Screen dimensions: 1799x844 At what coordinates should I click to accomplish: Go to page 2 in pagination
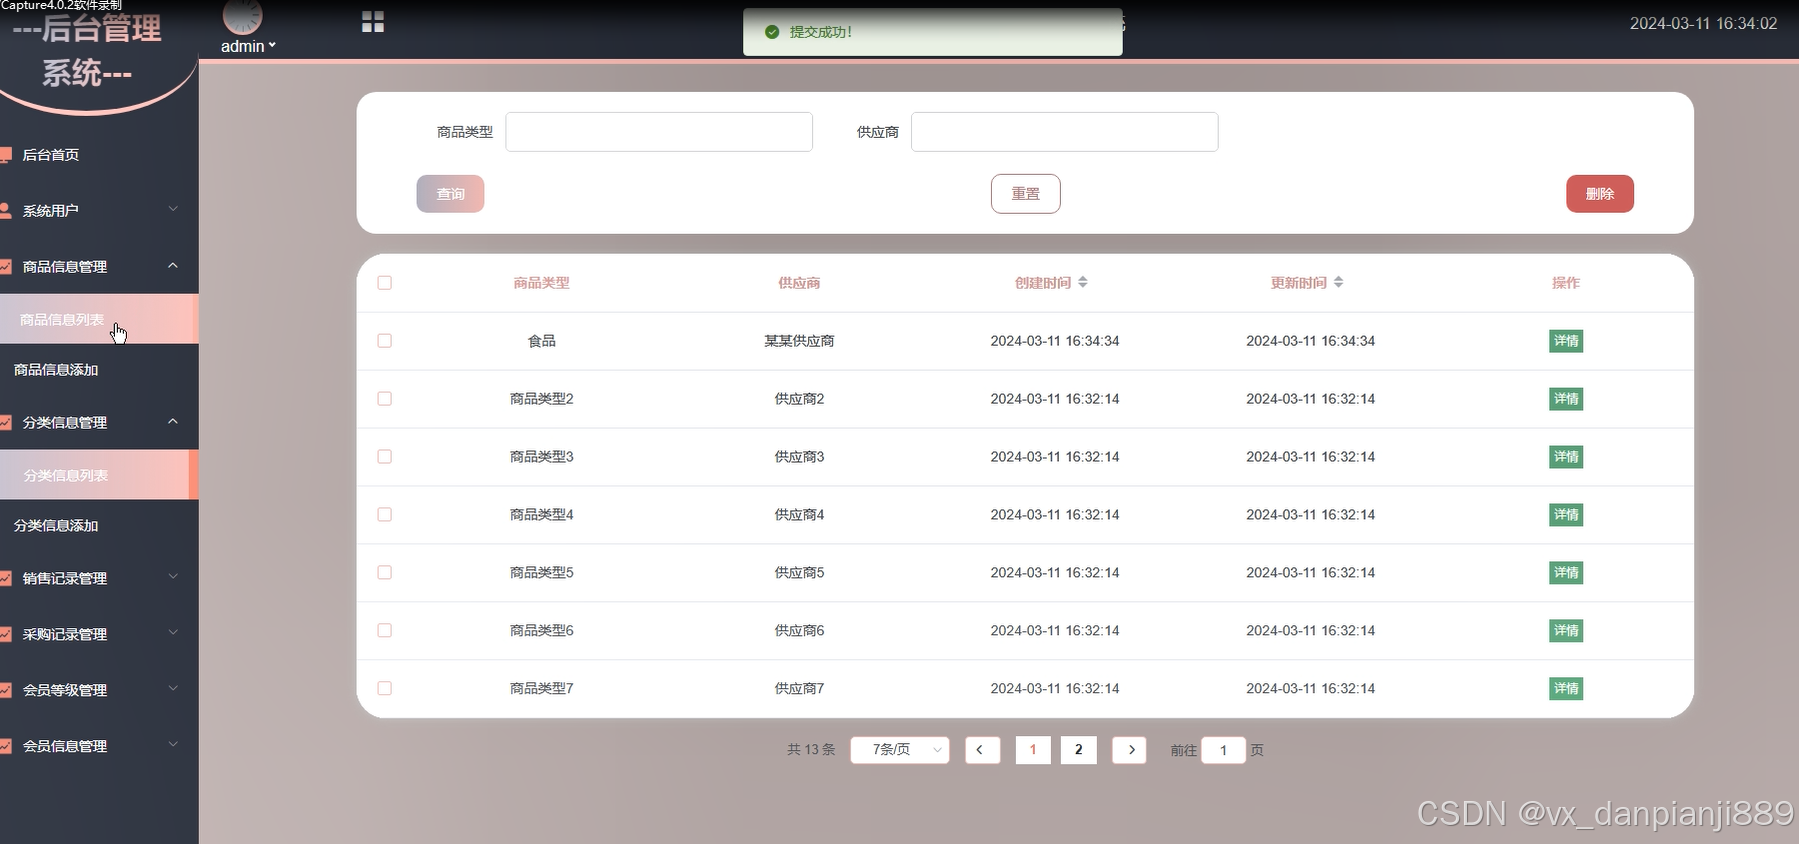(x=1078, y=750)
